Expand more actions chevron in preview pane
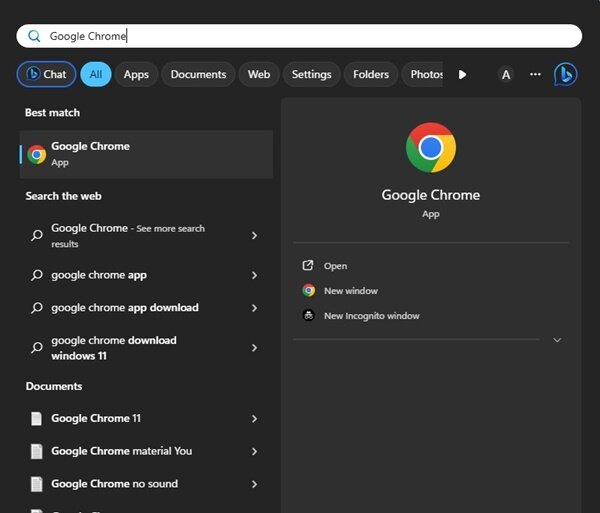The height and width of the screenshot is (513, 600). coord(557,340)
